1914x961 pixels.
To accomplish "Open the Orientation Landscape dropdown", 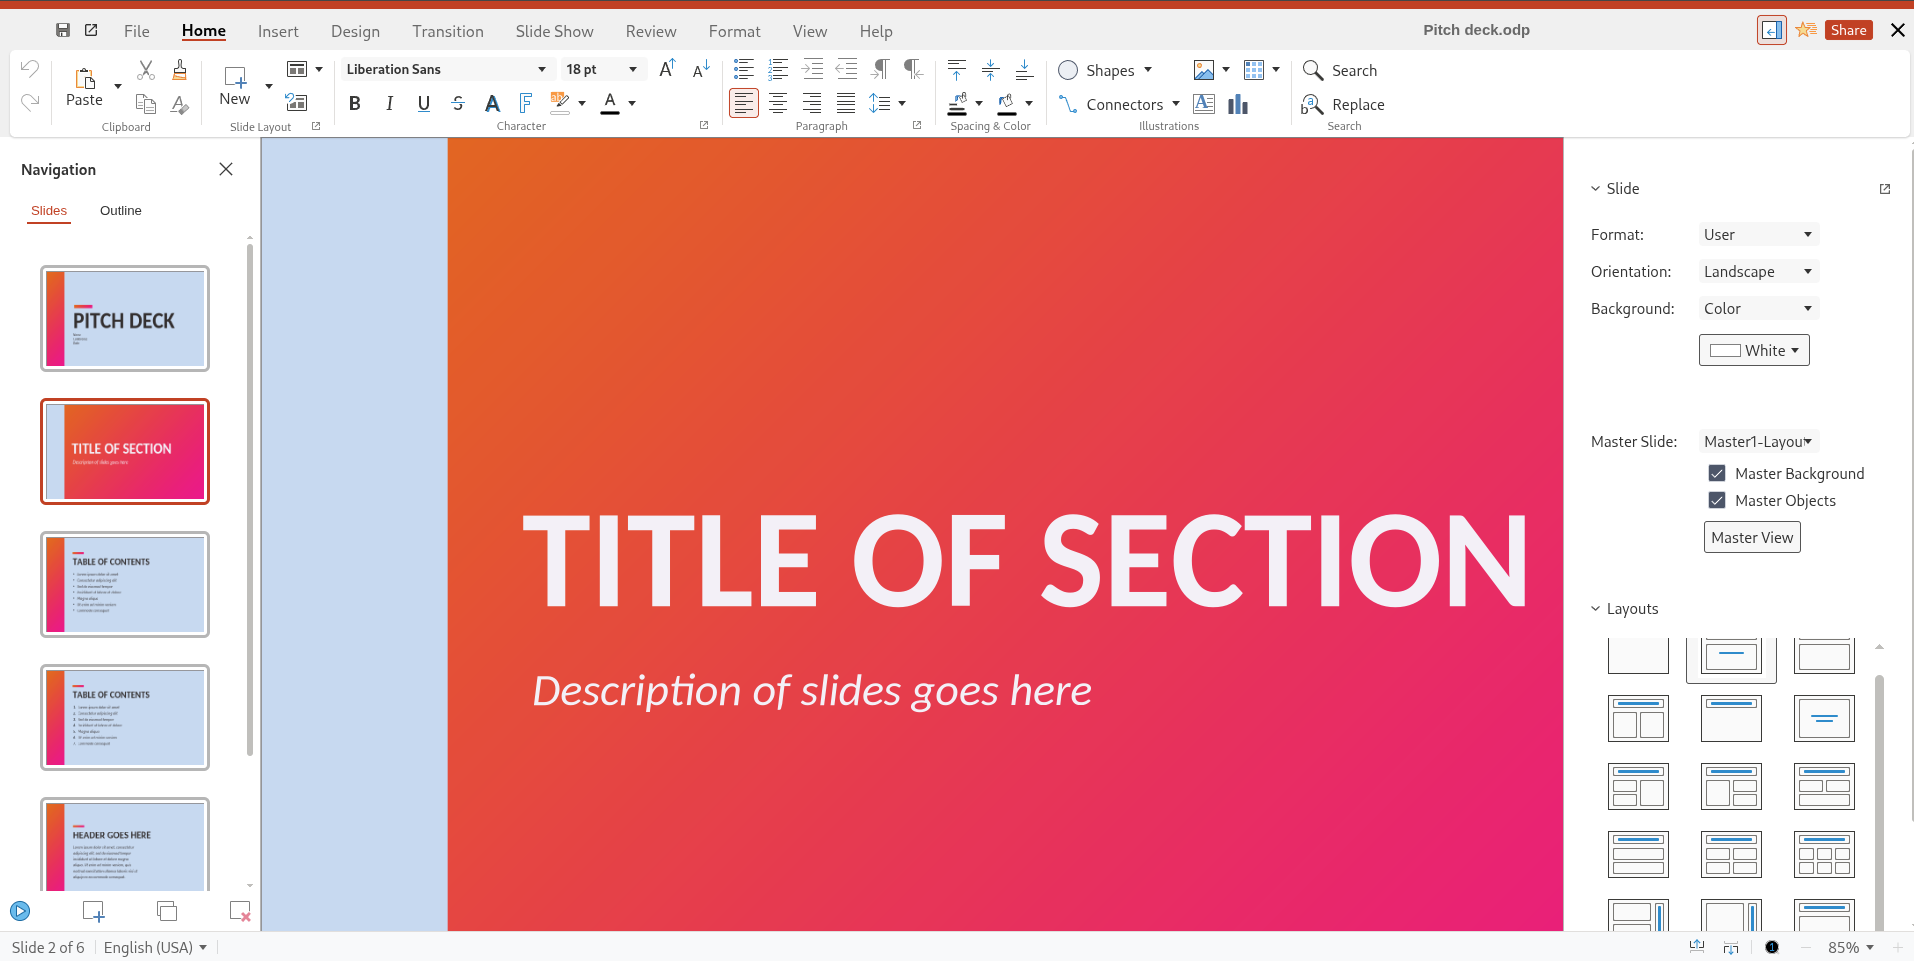I will point(1758,272).
